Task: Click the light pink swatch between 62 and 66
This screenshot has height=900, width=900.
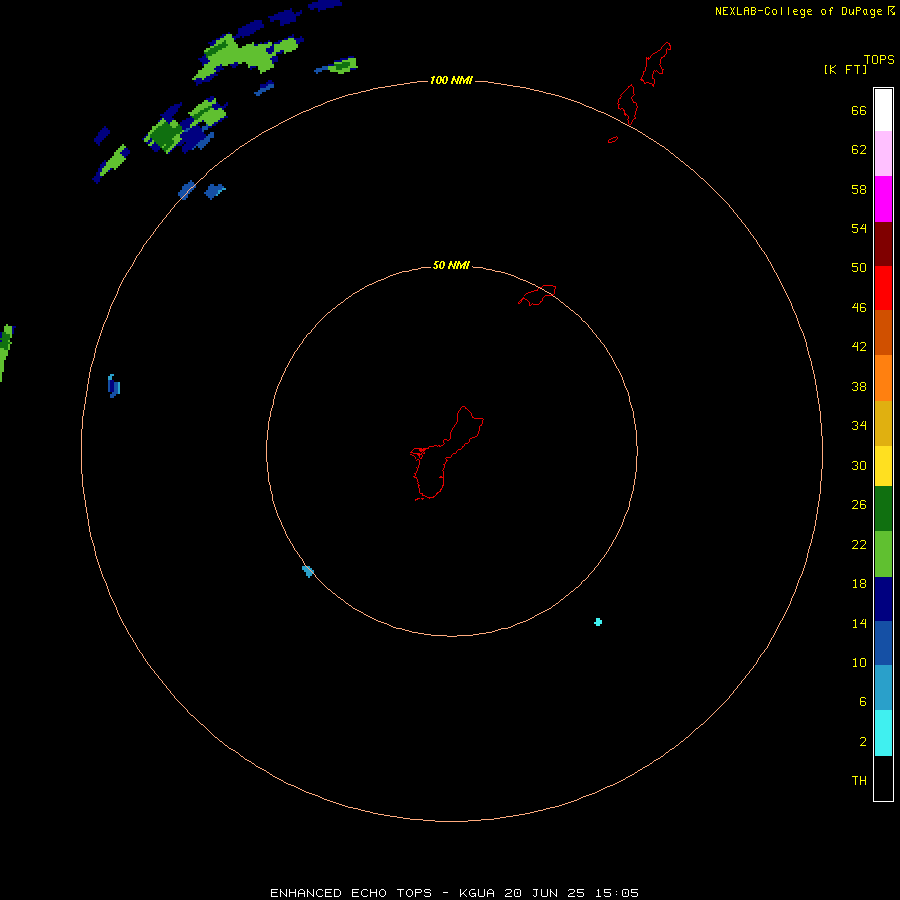Action: point(883,154)
